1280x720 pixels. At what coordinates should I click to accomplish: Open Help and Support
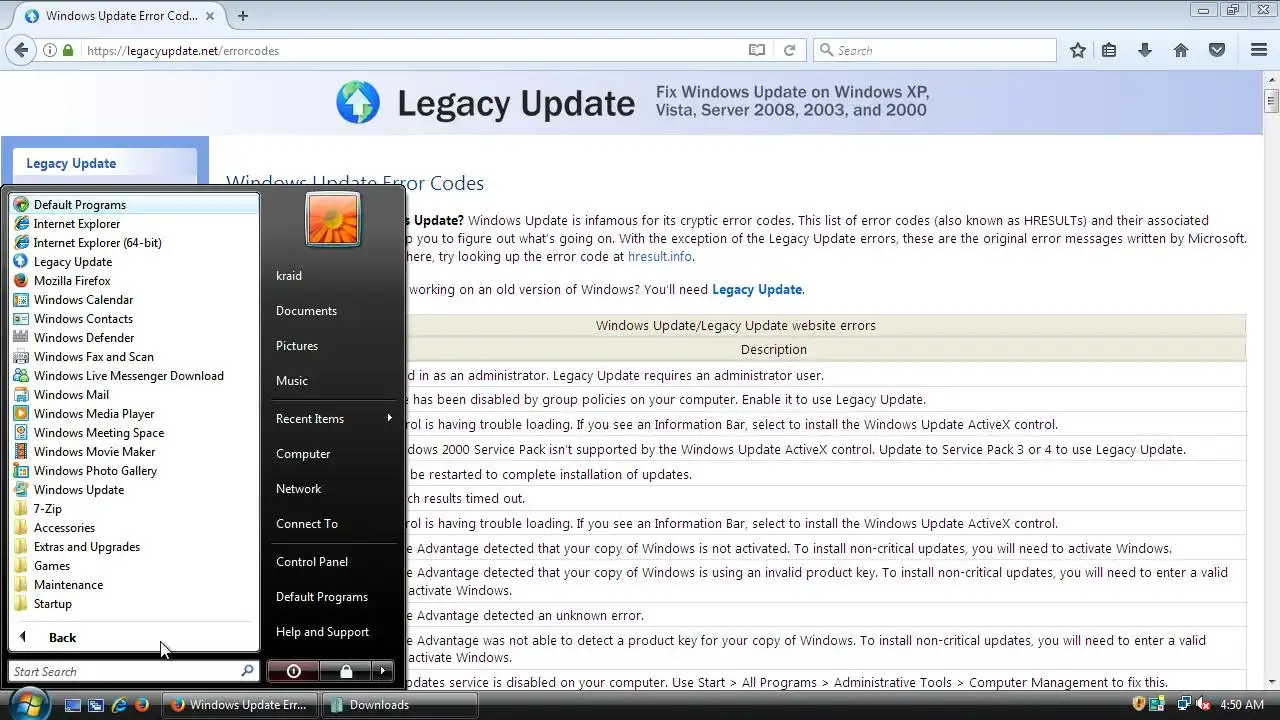[x=332, y=631]
